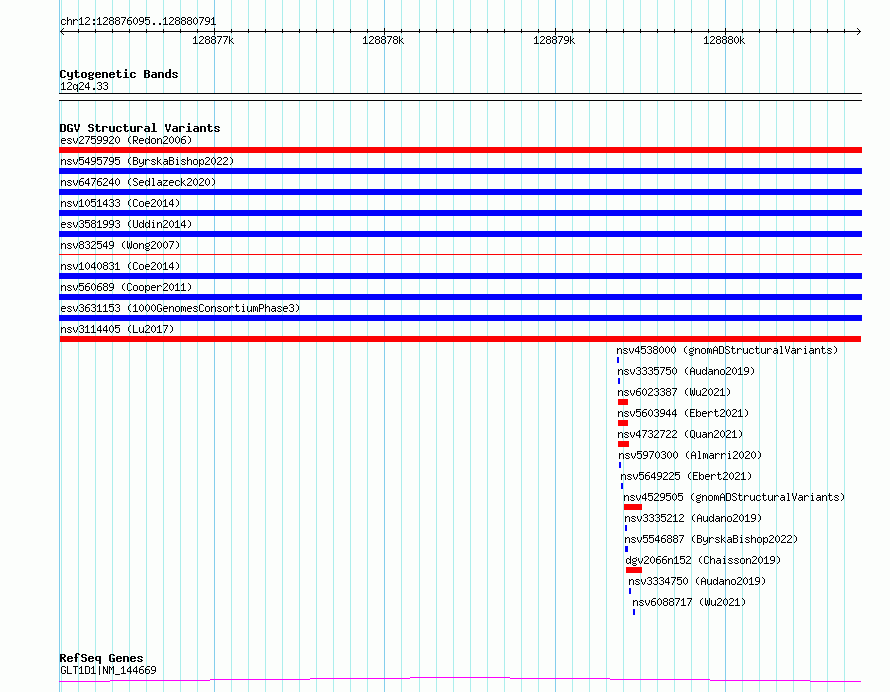Click the esv2759920 (Redon2006) label
The height and width of the screenshot is (692, 890).
coord(126,140)
